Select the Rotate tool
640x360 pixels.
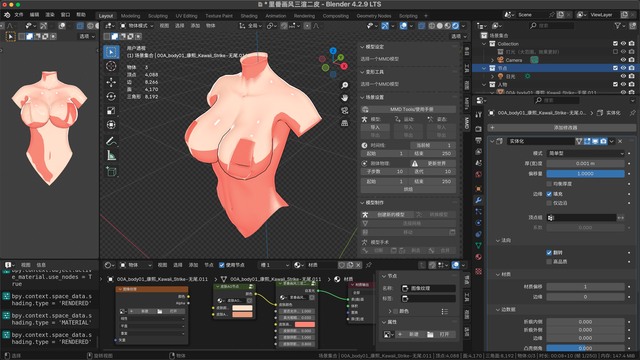[111, 96]
